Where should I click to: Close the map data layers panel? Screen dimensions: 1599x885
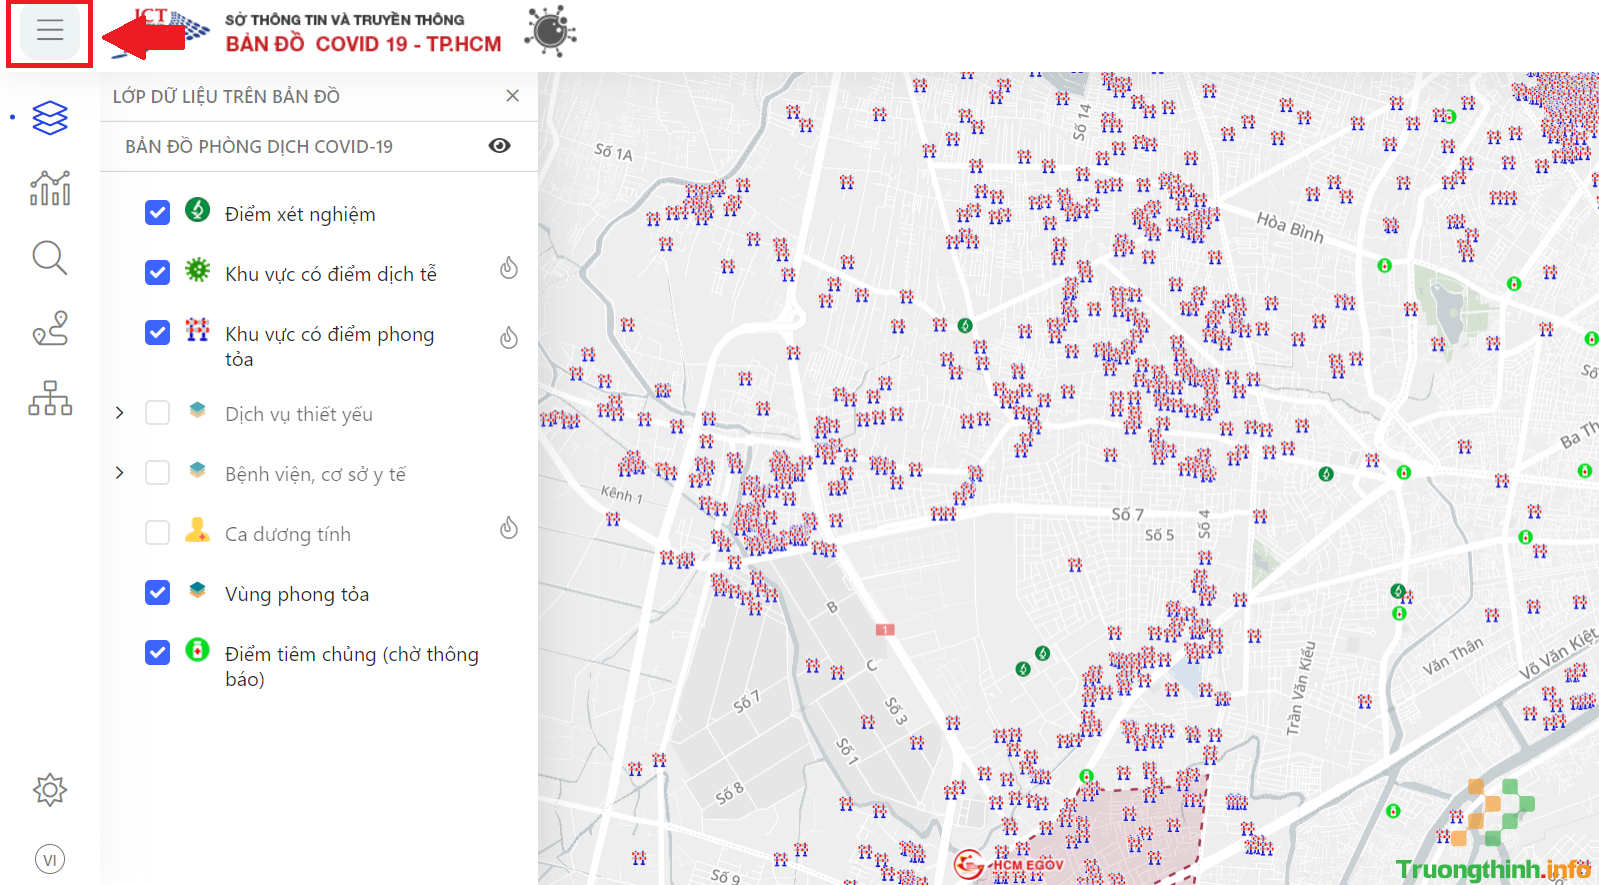tap(513, 96)
